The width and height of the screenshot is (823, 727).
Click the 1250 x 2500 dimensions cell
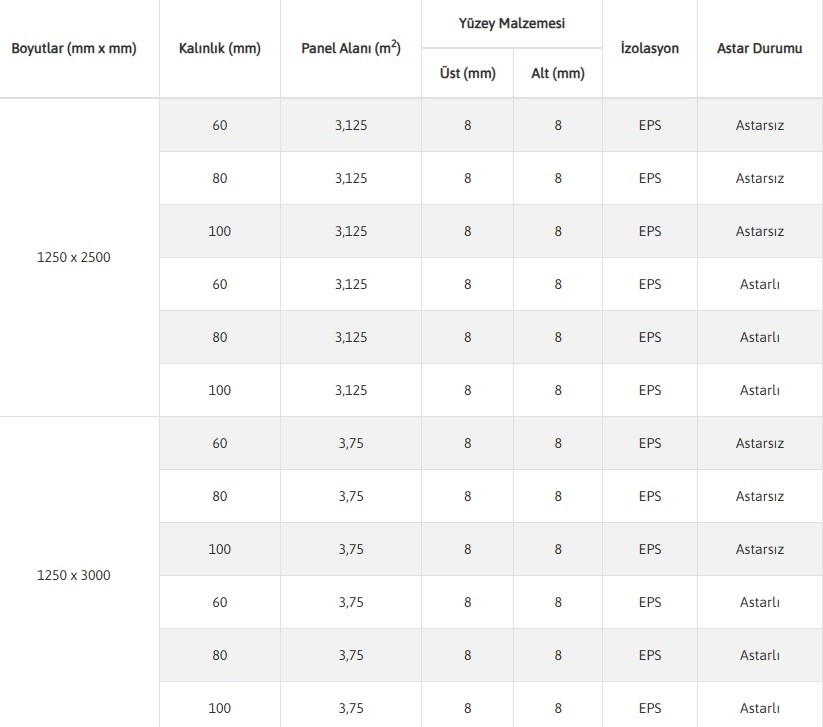(73, 257)
